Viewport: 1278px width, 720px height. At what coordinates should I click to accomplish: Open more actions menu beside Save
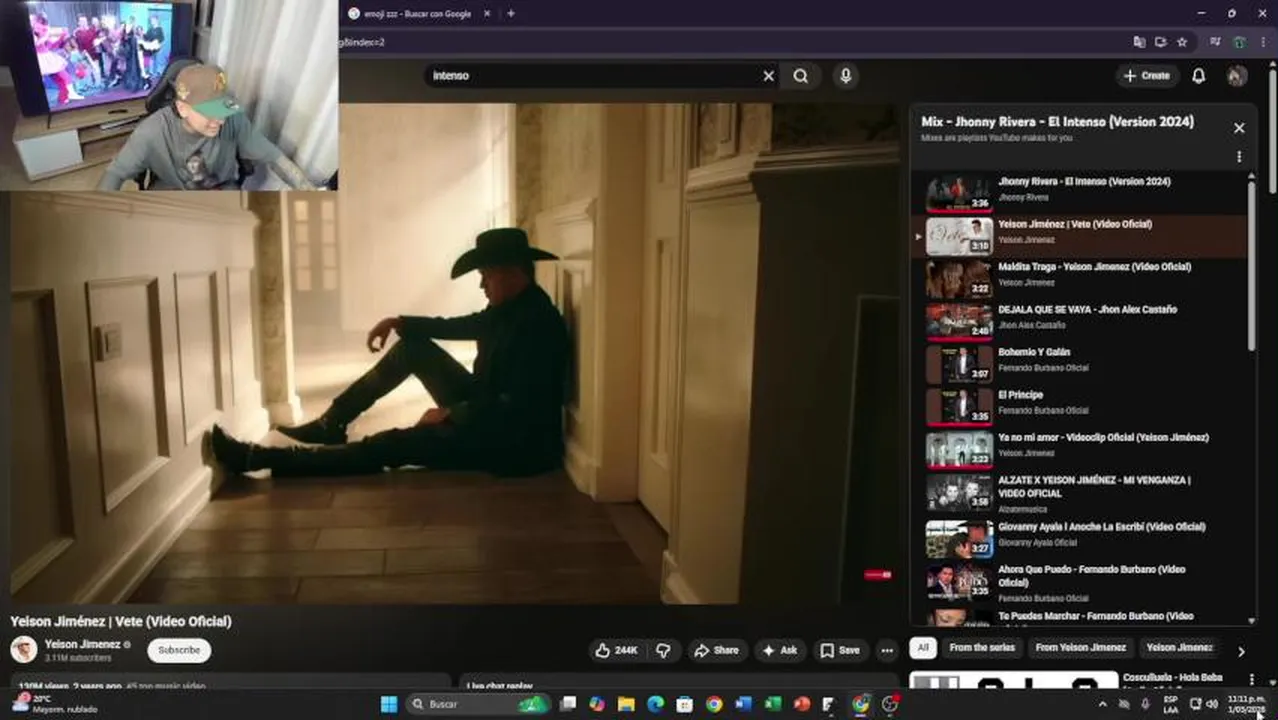(887, 650)
